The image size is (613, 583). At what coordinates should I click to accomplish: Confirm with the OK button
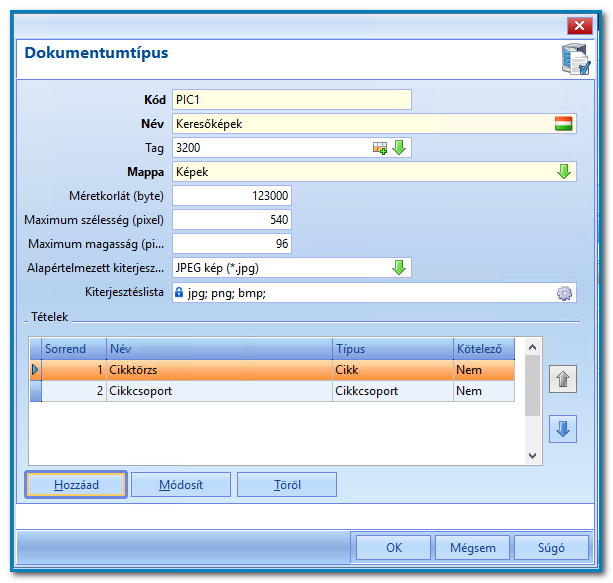(x=394, y=548)
